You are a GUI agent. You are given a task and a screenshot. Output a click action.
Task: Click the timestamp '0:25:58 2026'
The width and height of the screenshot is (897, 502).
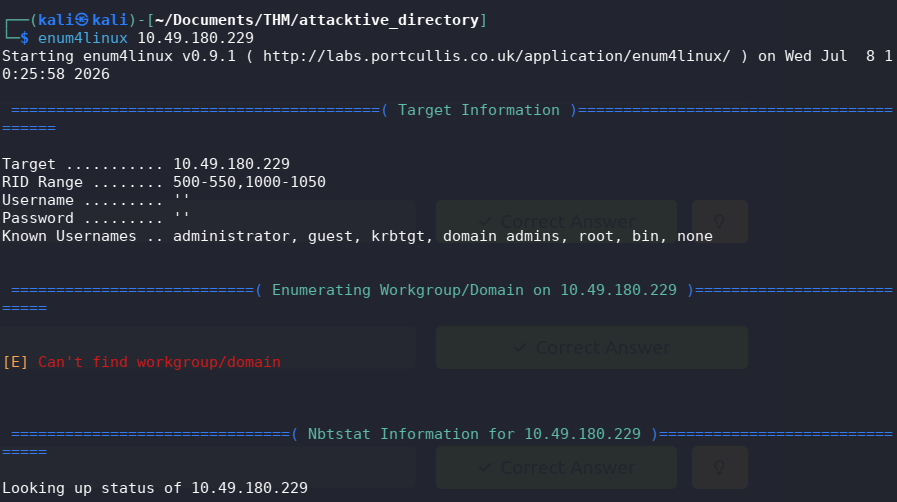point(55,74)
